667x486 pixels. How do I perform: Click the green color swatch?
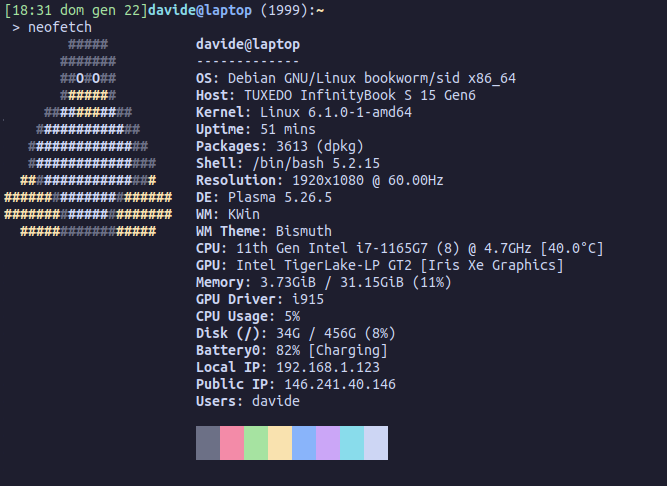[x=256, y=443]
